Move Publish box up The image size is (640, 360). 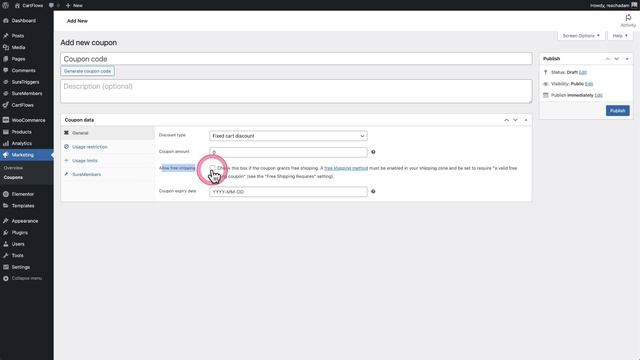click(607, 59)
